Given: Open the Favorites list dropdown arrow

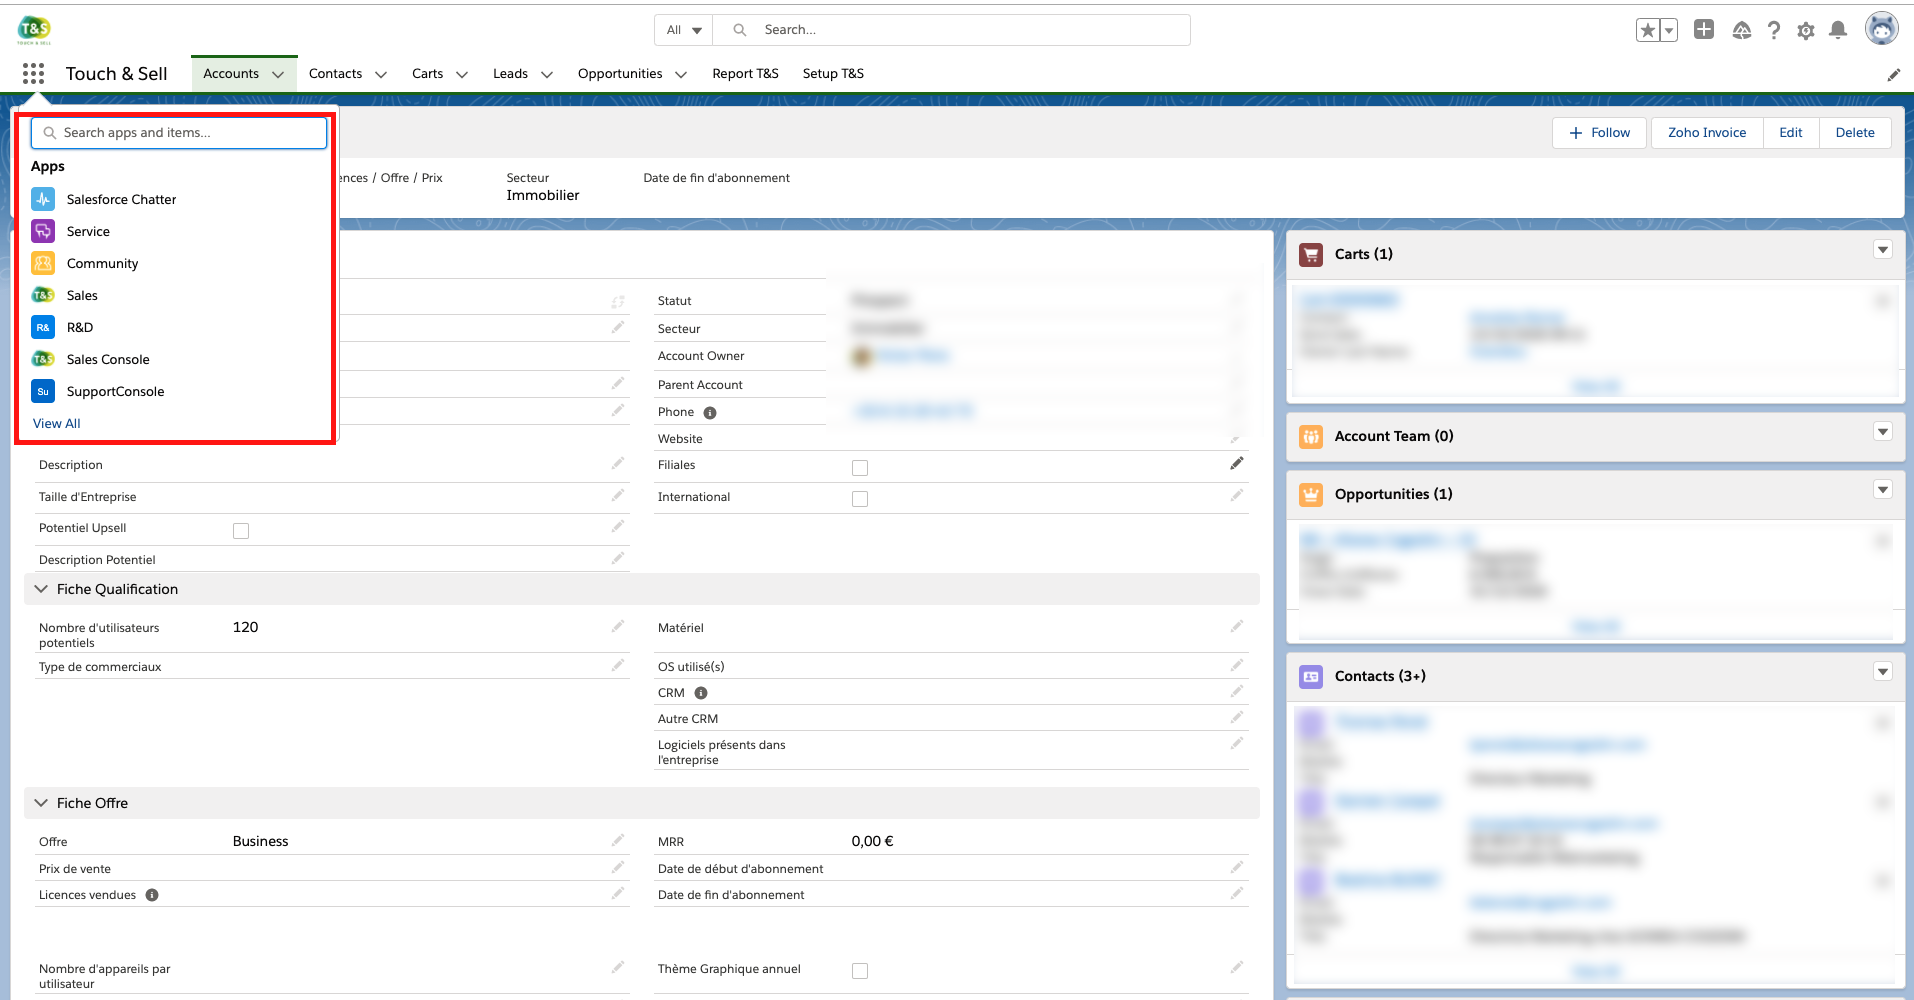Looking at the screenshot, I should coord(1669,30).
